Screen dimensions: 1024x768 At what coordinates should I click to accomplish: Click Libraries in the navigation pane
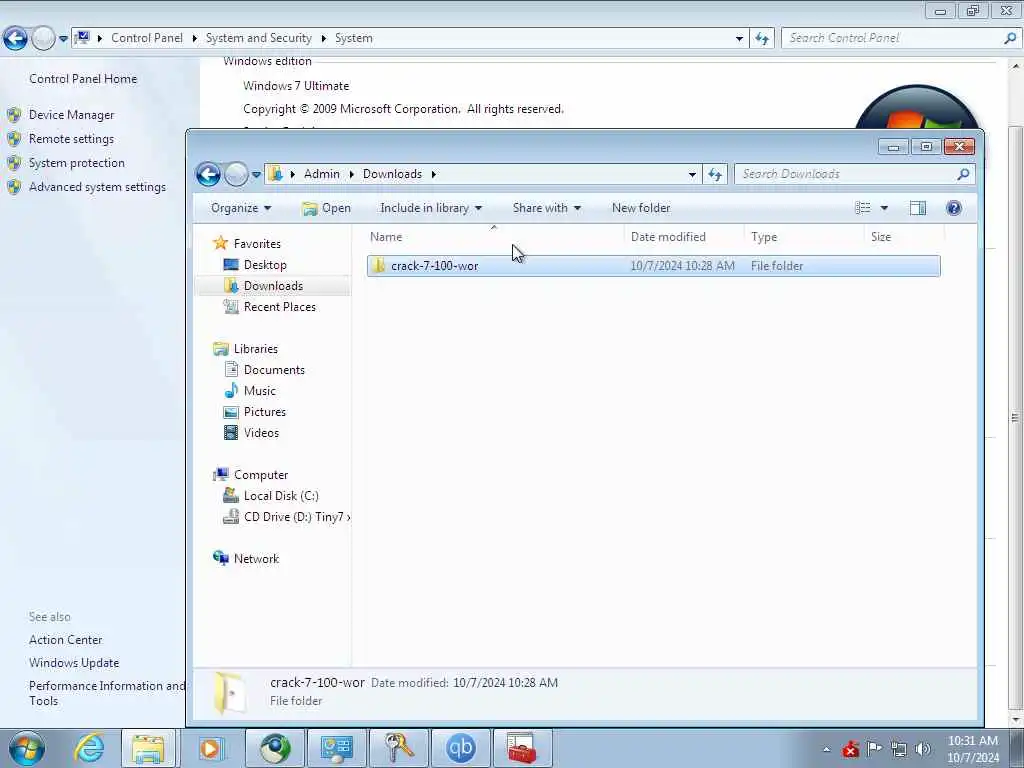click(255, 349)
